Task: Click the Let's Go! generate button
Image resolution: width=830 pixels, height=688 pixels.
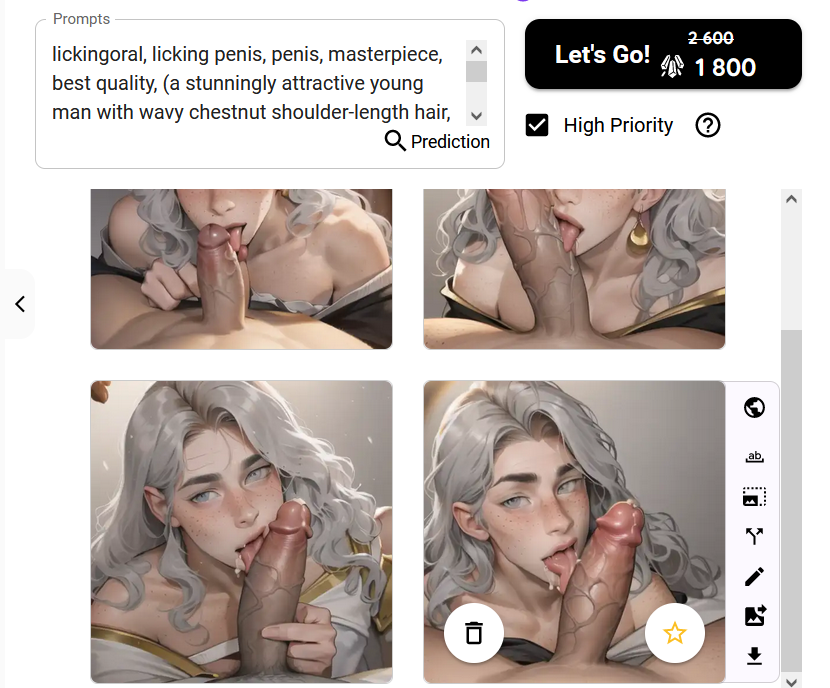Action: pyautogui.click(x=663, y=54)
